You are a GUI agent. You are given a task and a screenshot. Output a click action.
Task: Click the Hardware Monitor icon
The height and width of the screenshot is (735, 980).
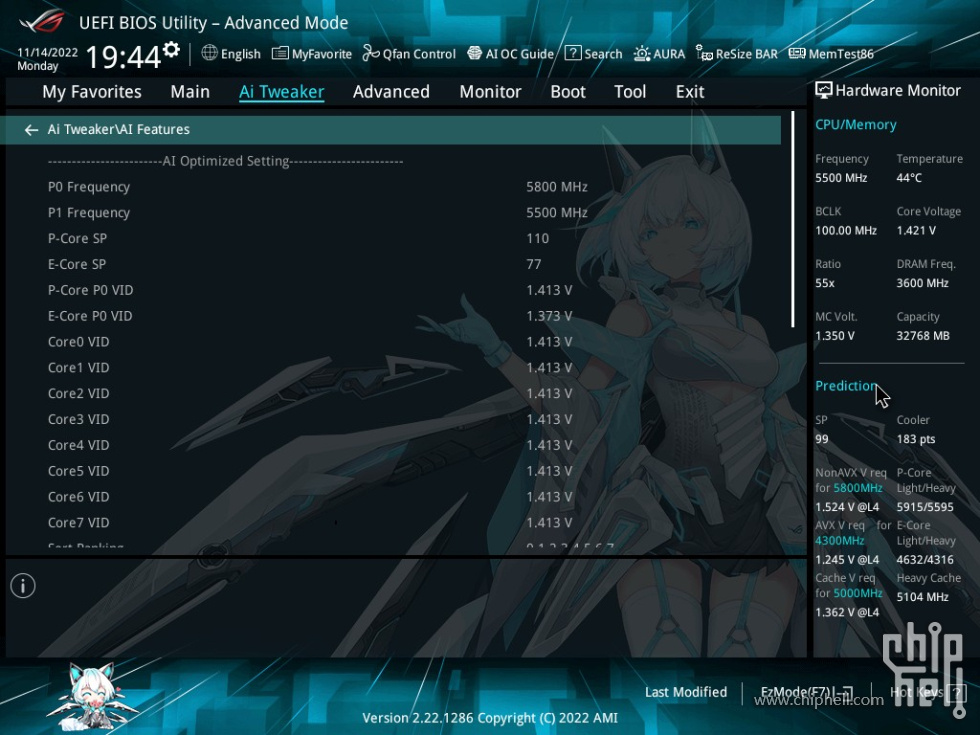(824, 91)
